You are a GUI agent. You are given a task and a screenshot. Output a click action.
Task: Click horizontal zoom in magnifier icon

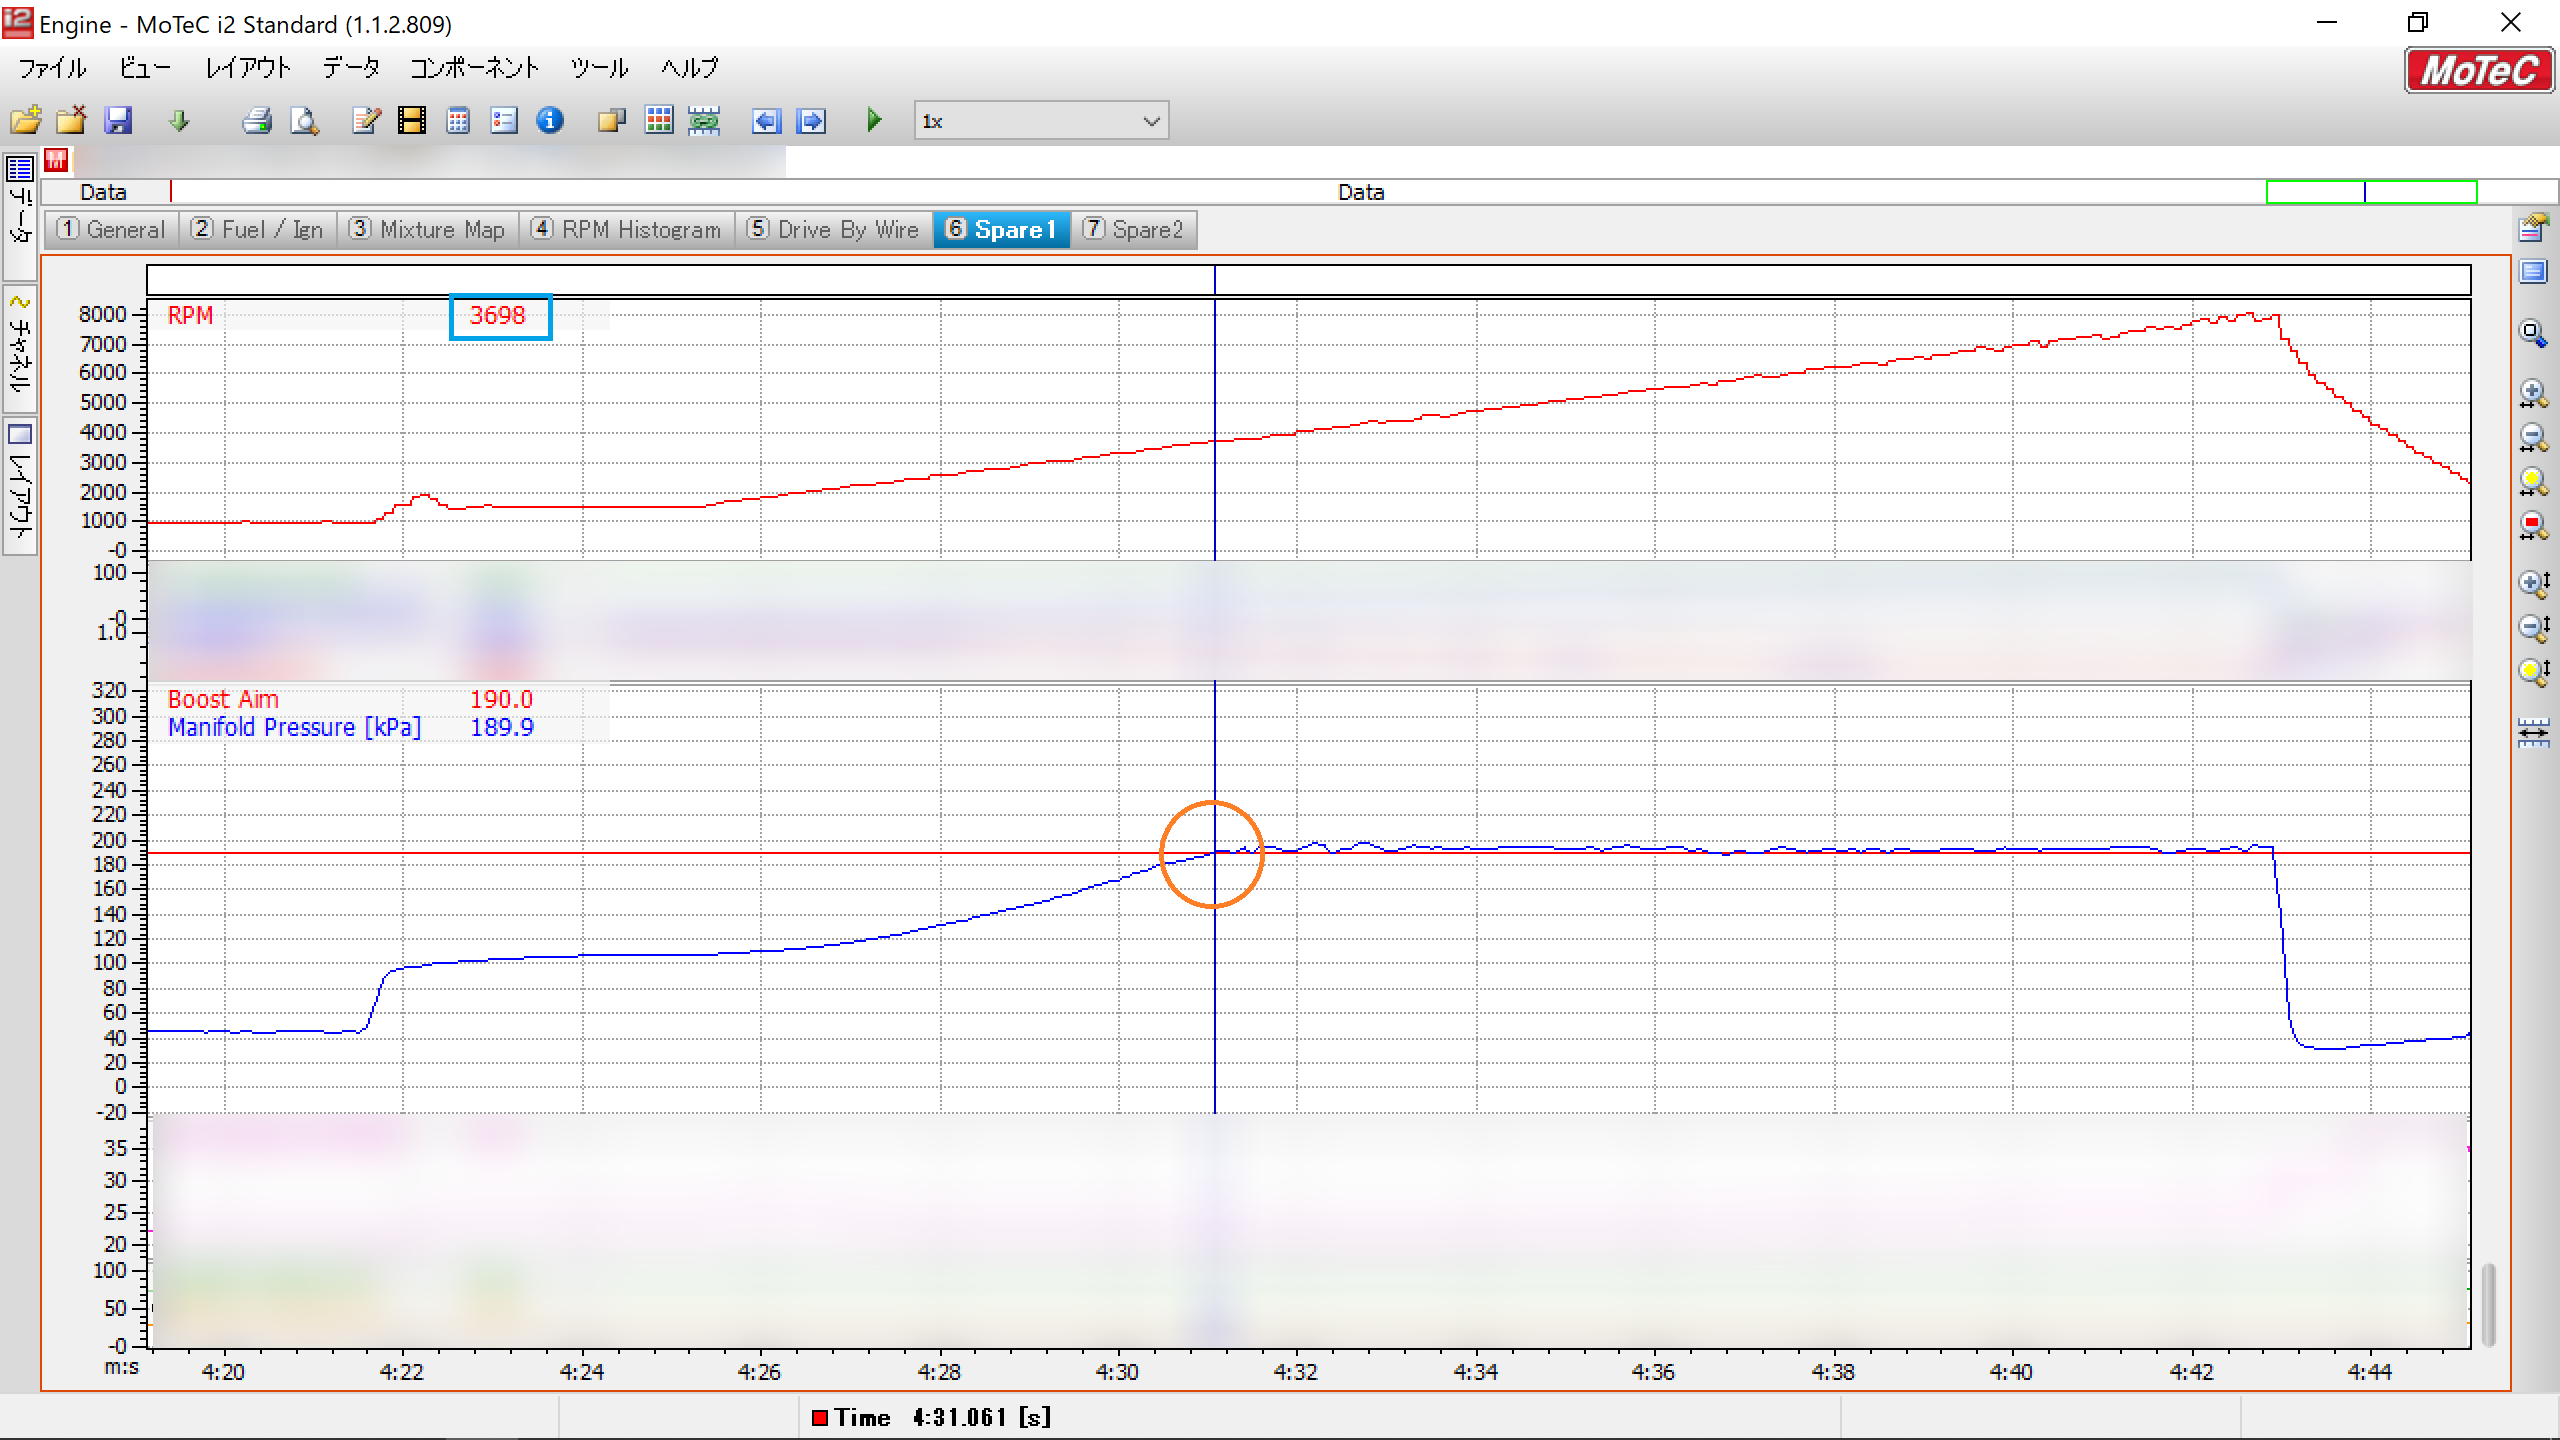2532,393
